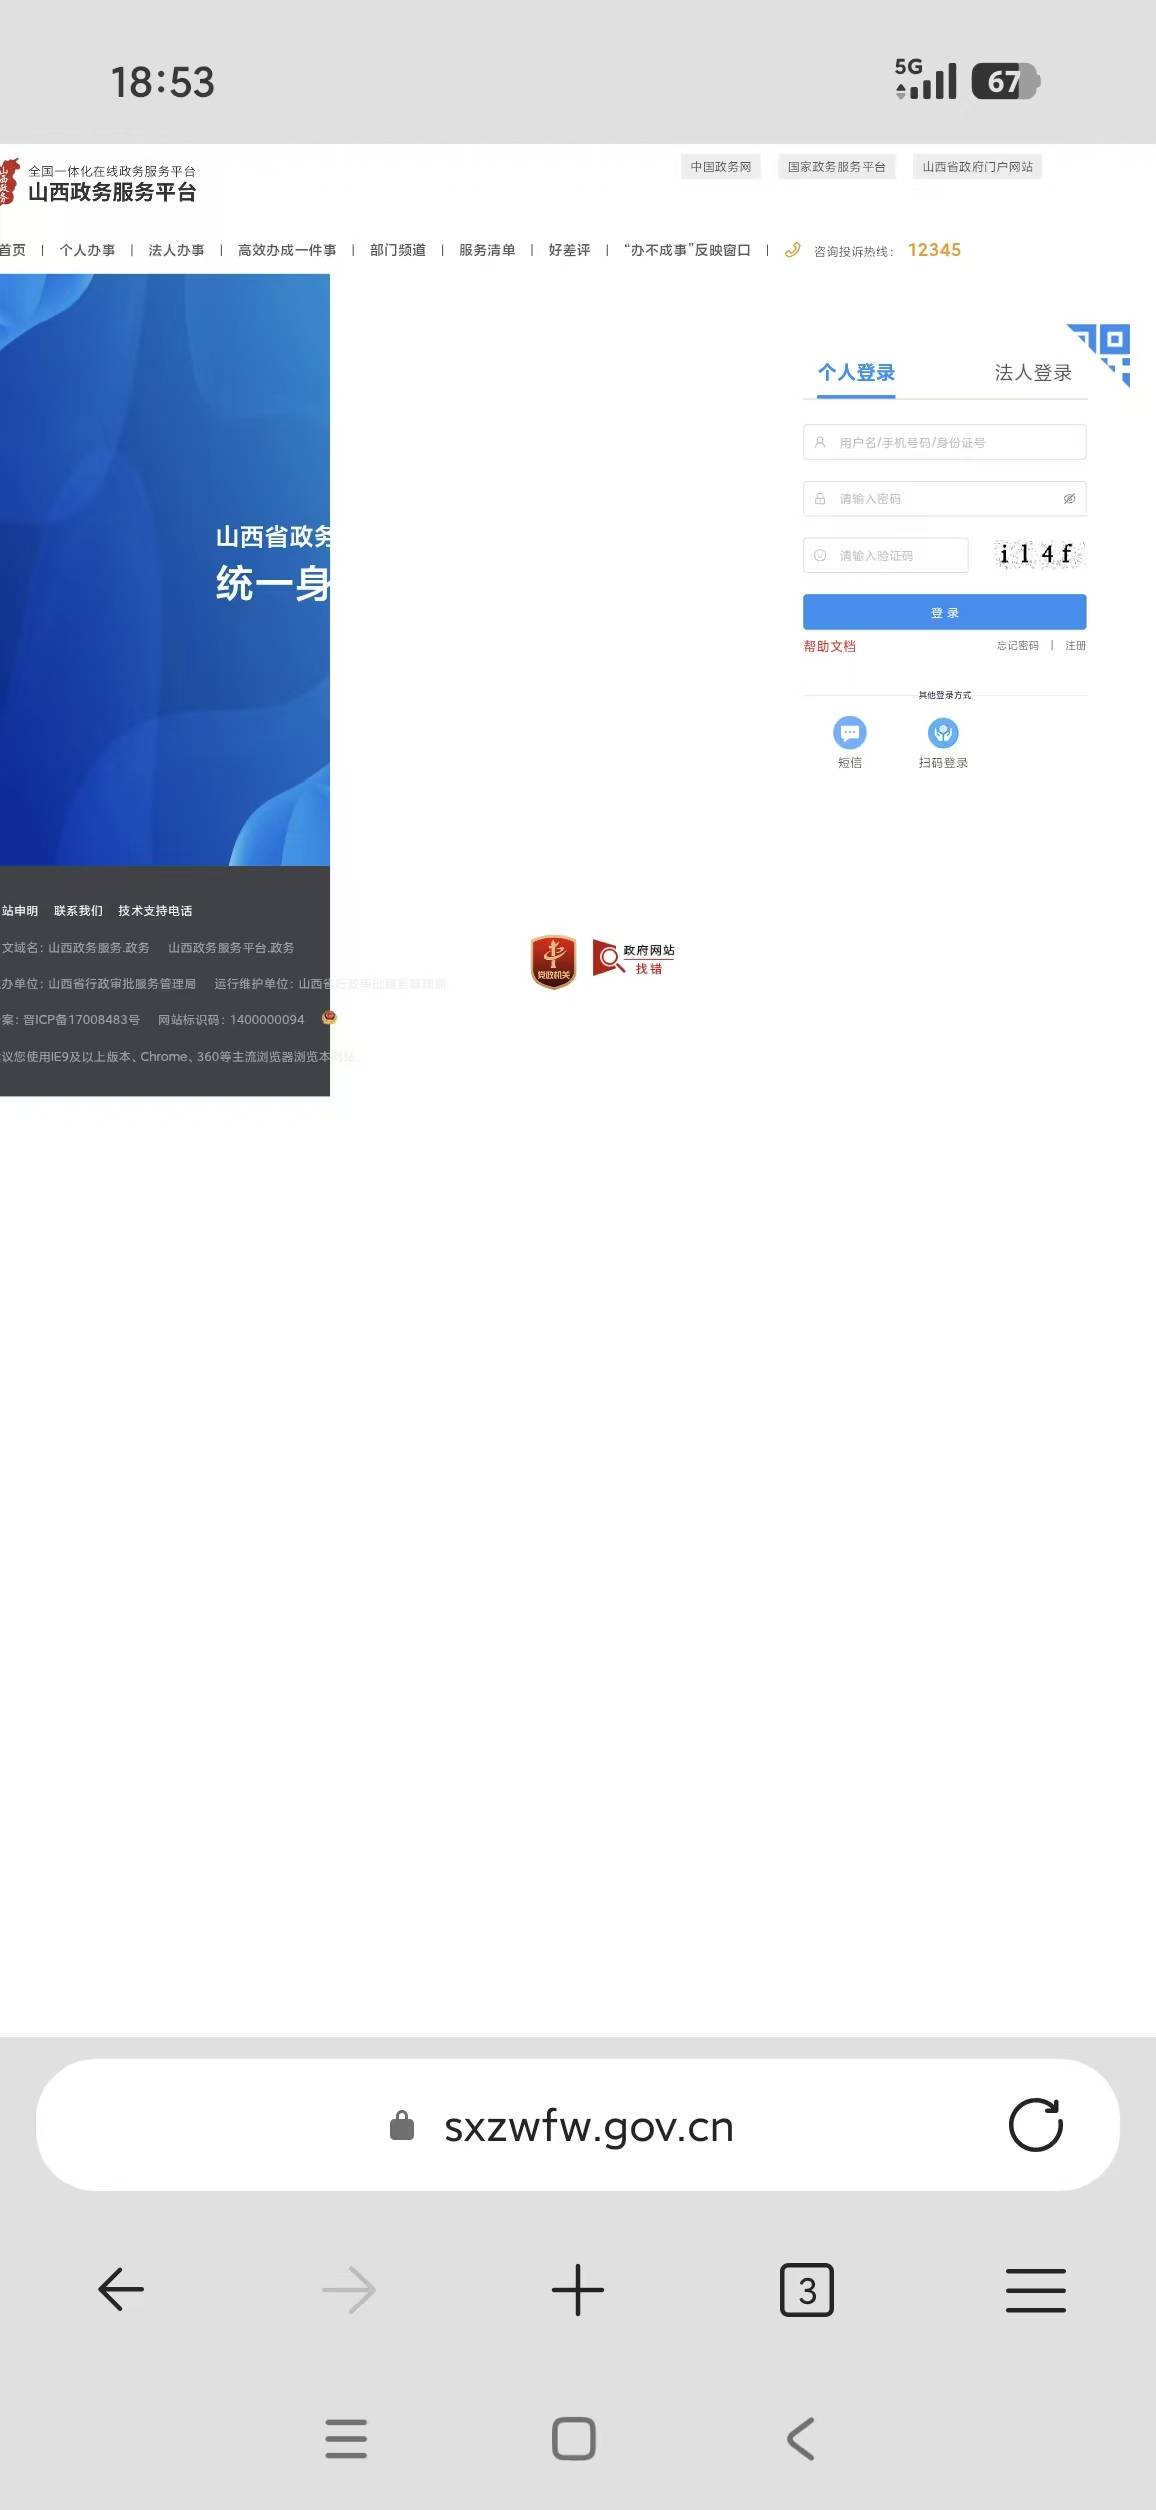Open the 帮助文档 link
Viewport: 1156px width, 2510px height.
pos(829,646)
